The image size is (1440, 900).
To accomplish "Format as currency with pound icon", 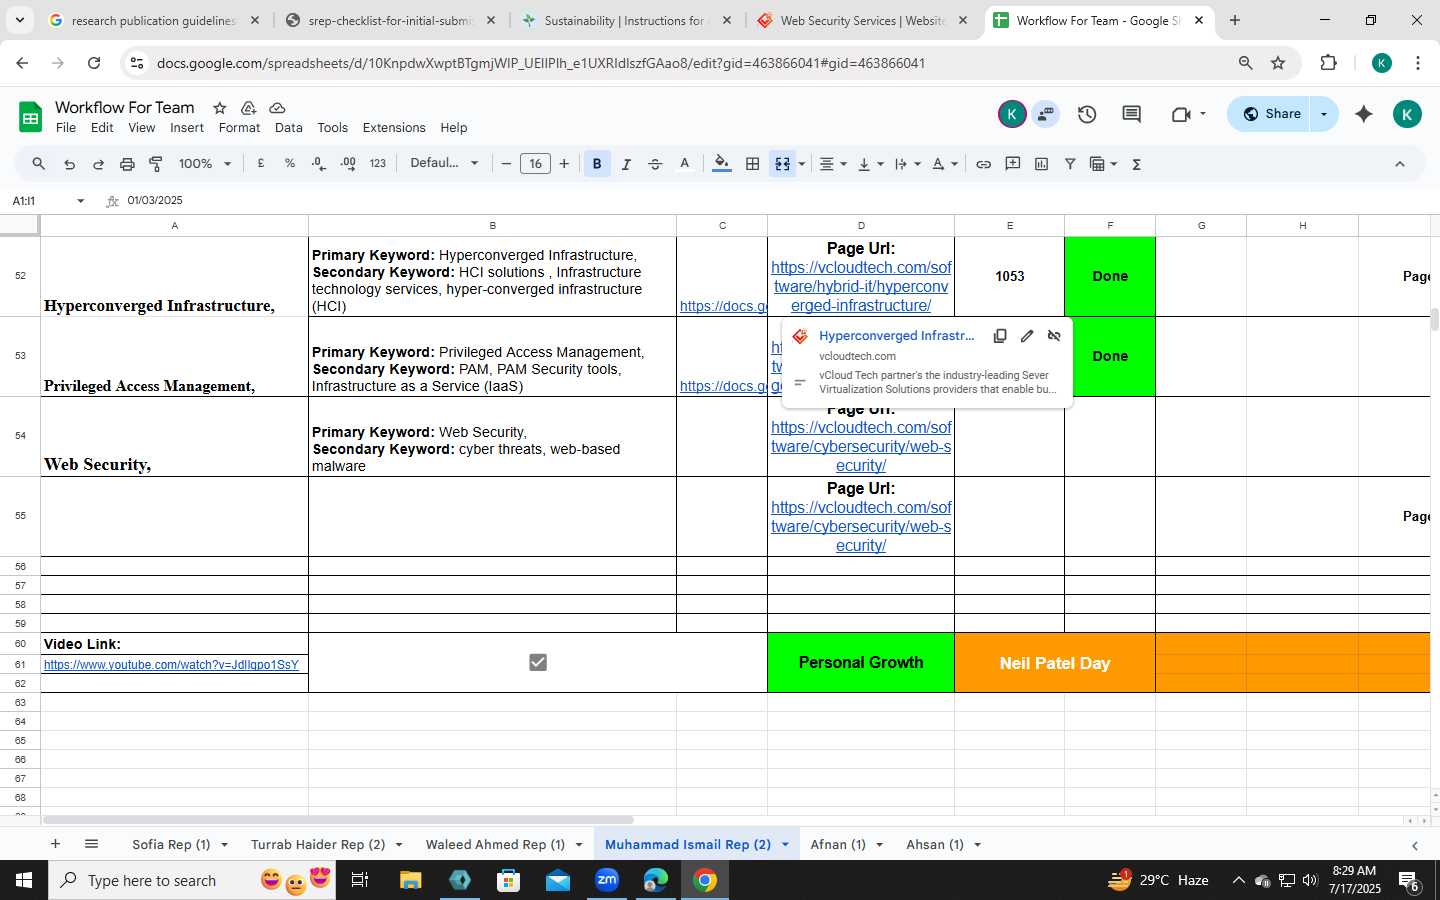I will point(261,164).
